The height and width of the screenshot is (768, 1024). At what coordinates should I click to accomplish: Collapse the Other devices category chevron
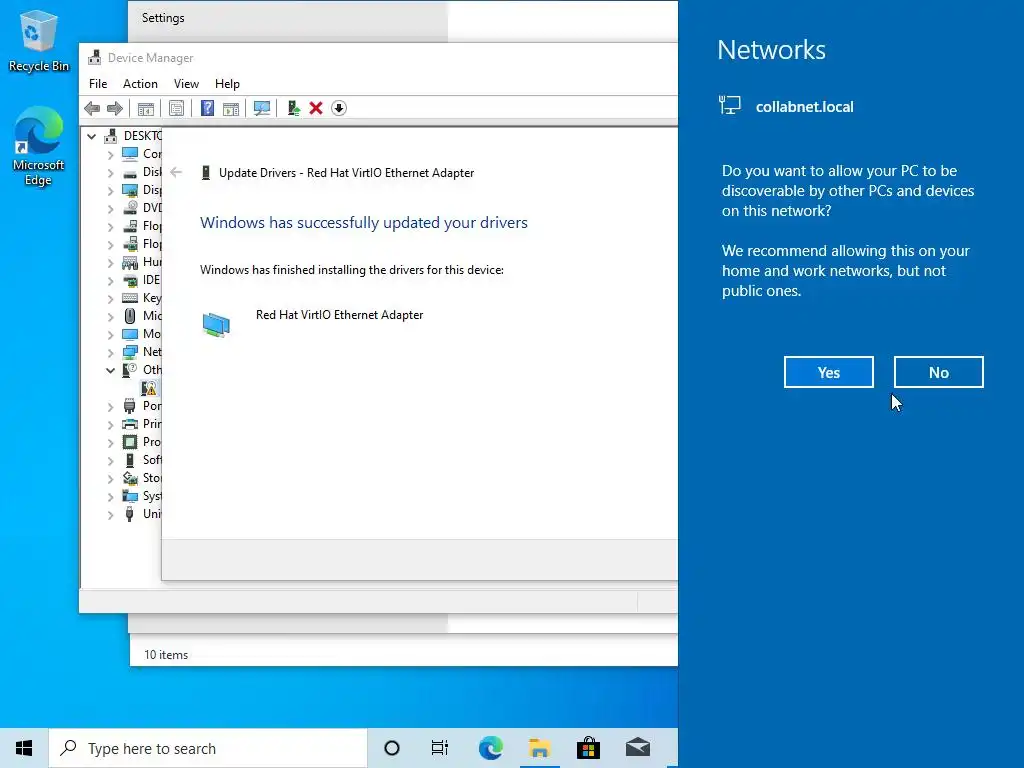click(x=110, y=370)
